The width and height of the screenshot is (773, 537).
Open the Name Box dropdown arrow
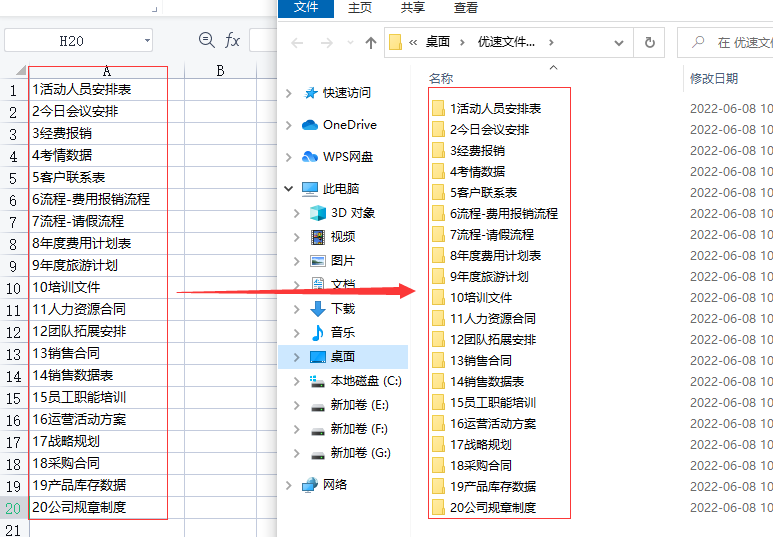coord(147,40)
